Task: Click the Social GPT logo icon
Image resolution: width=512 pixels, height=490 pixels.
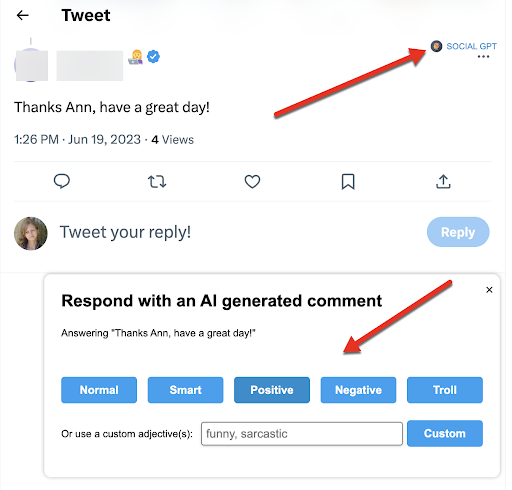Action: (x=436, y=46)
